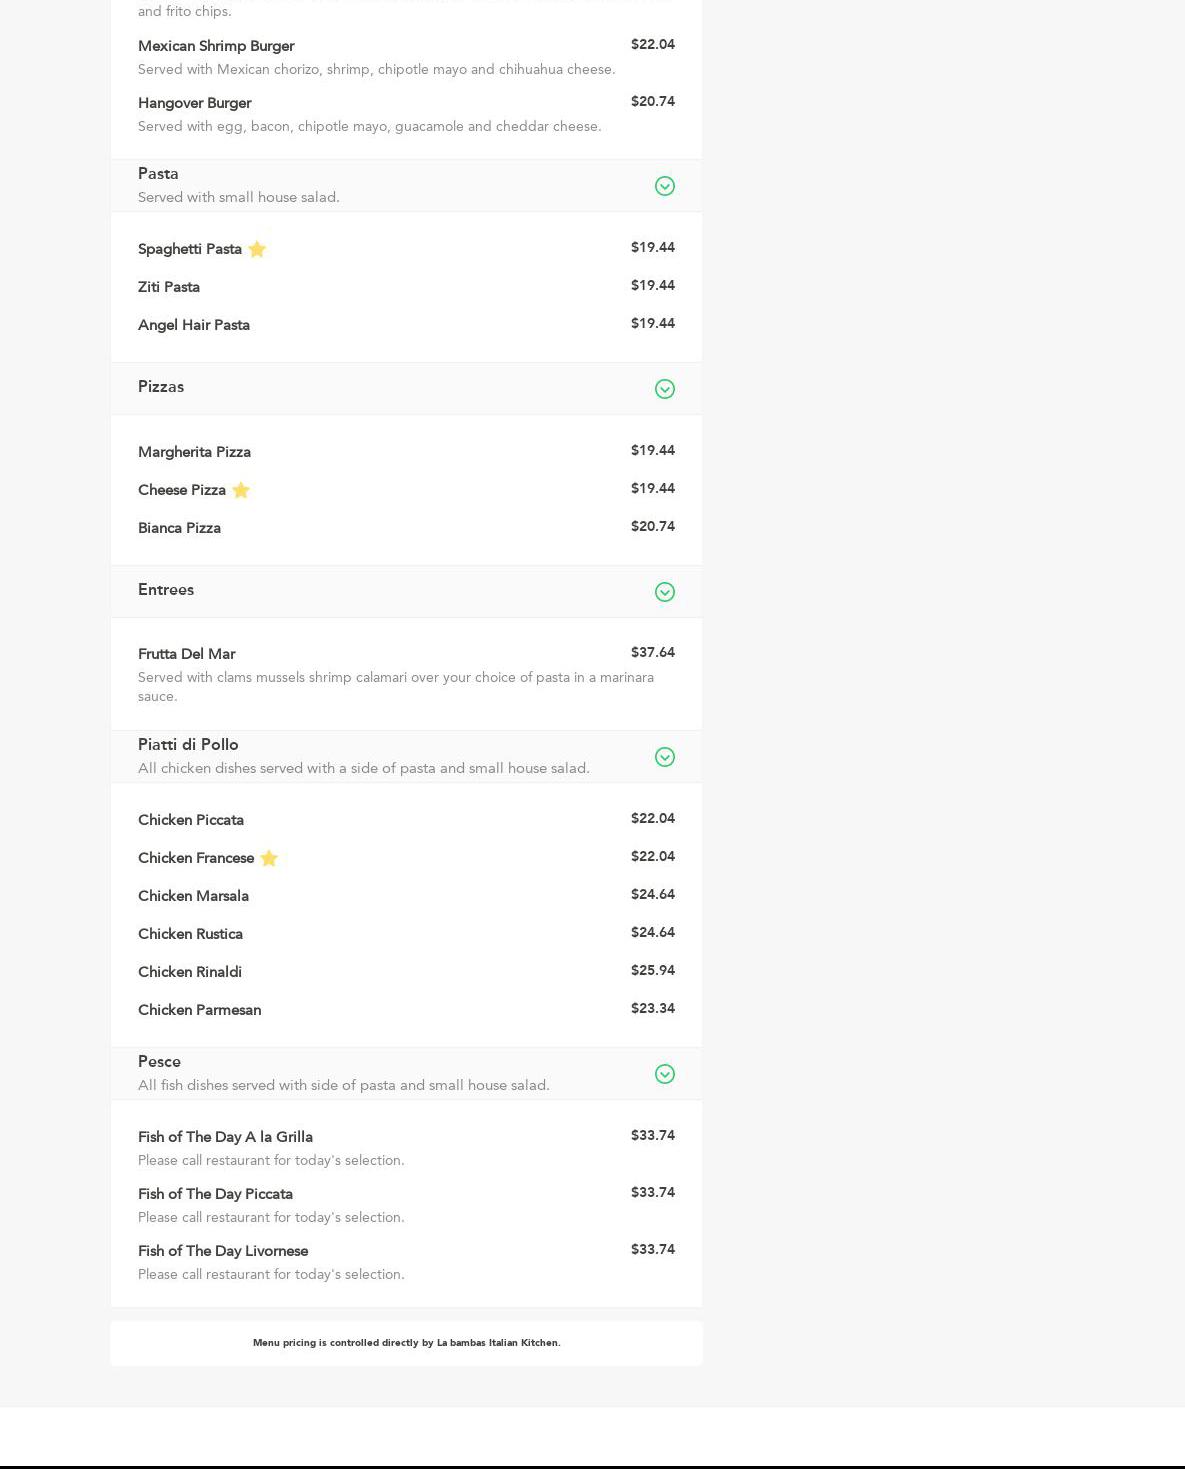This screenshot has height=1469, width=1185.
Task: Open Margherita Pizza item
Action: pos(194,452)
